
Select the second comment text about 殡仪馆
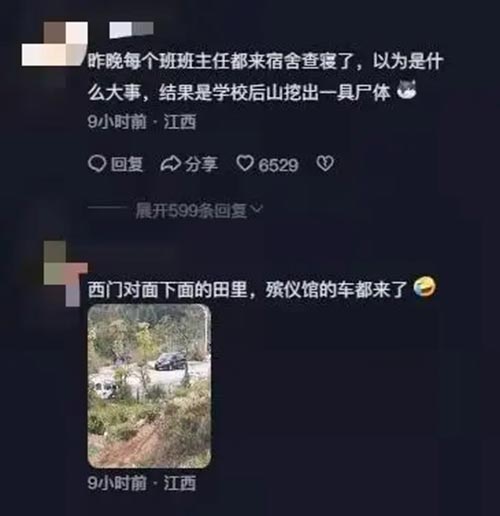point(247,289)
